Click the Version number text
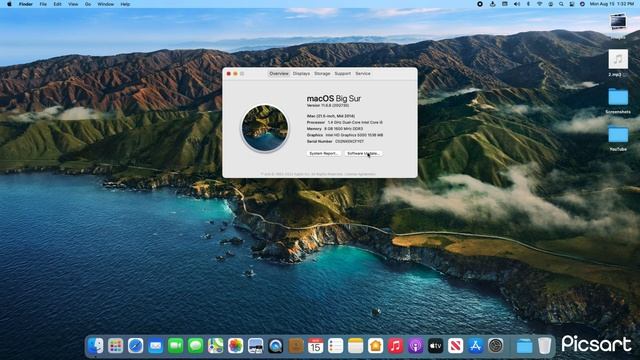640x360 pixels. [x=328, y=105]
